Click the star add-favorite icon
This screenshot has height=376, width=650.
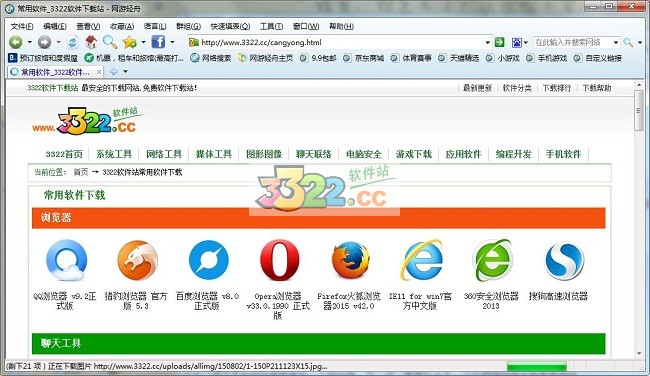(129, 42)
